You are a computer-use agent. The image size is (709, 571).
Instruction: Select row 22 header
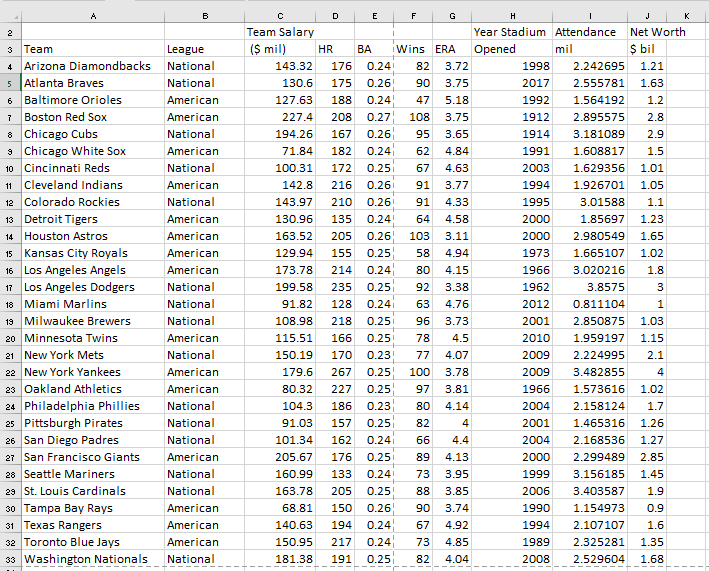pos(10,373)
